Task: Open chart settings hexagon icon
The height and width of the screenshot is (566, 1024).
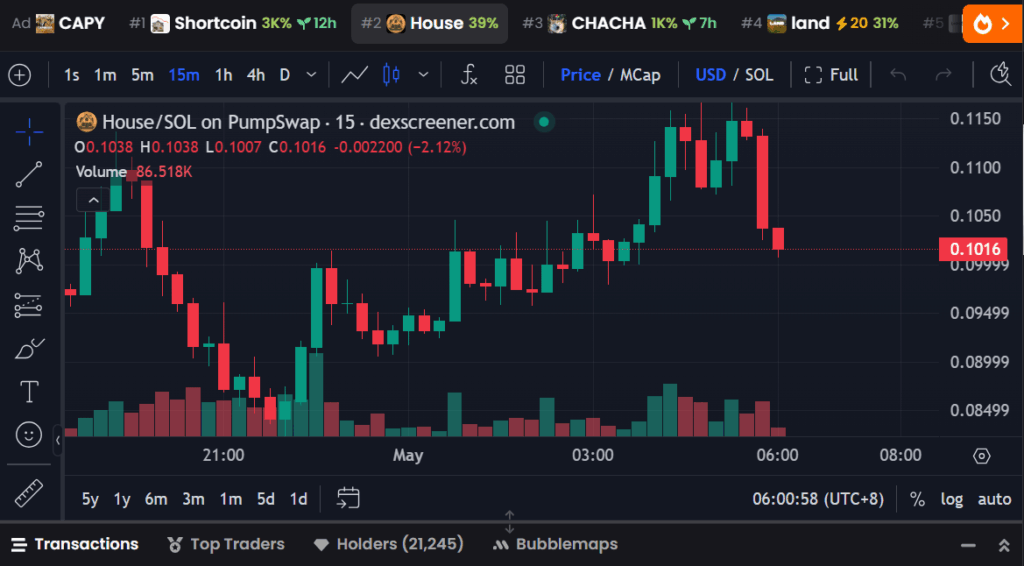Action: pyautogui.click(x=982, y=456)
